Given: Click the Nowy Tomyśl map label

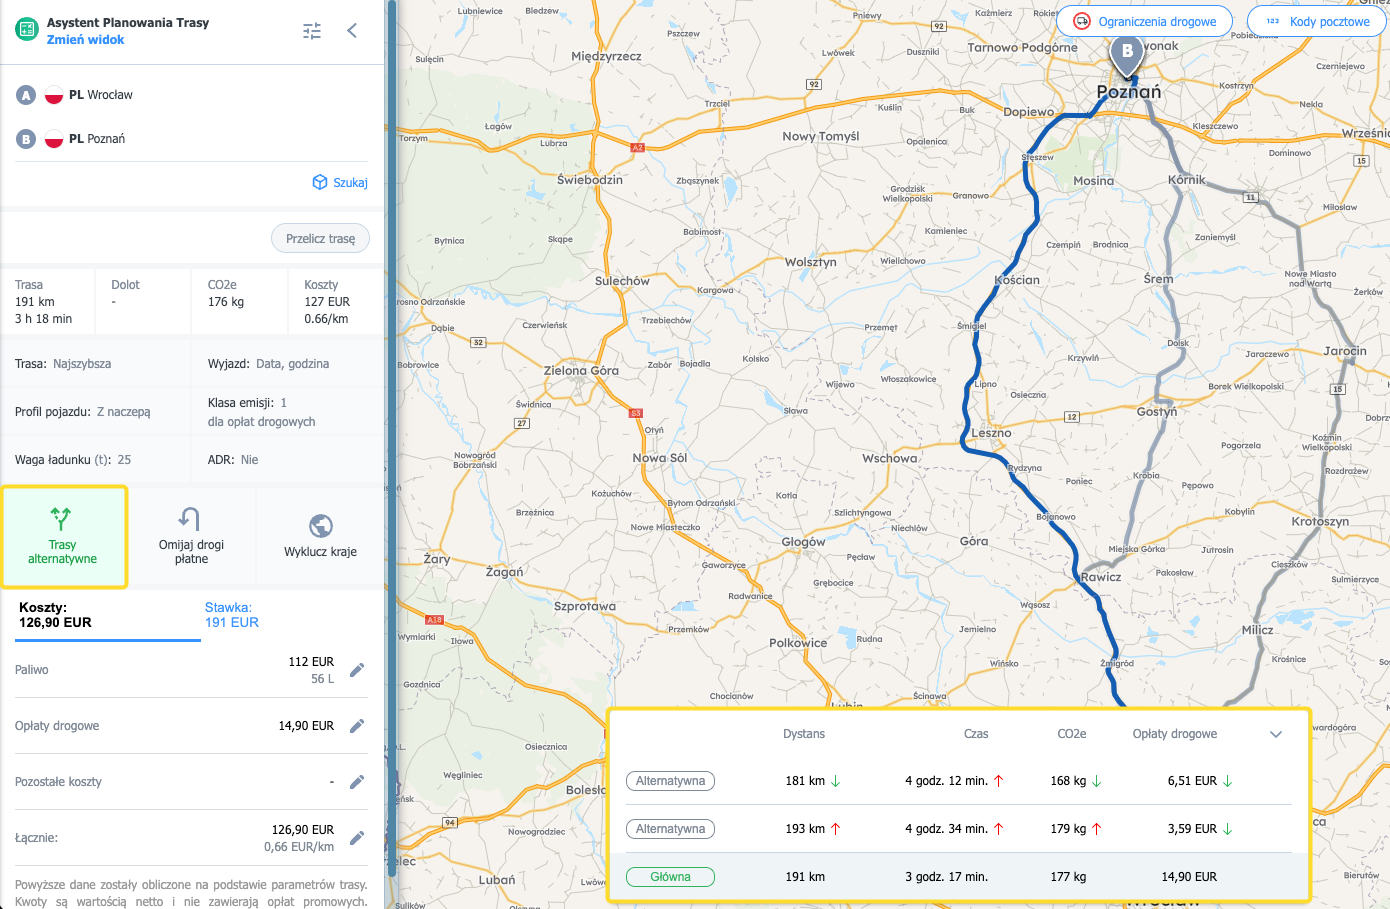Looking at the screenshot, I should (x=820, y=136).
